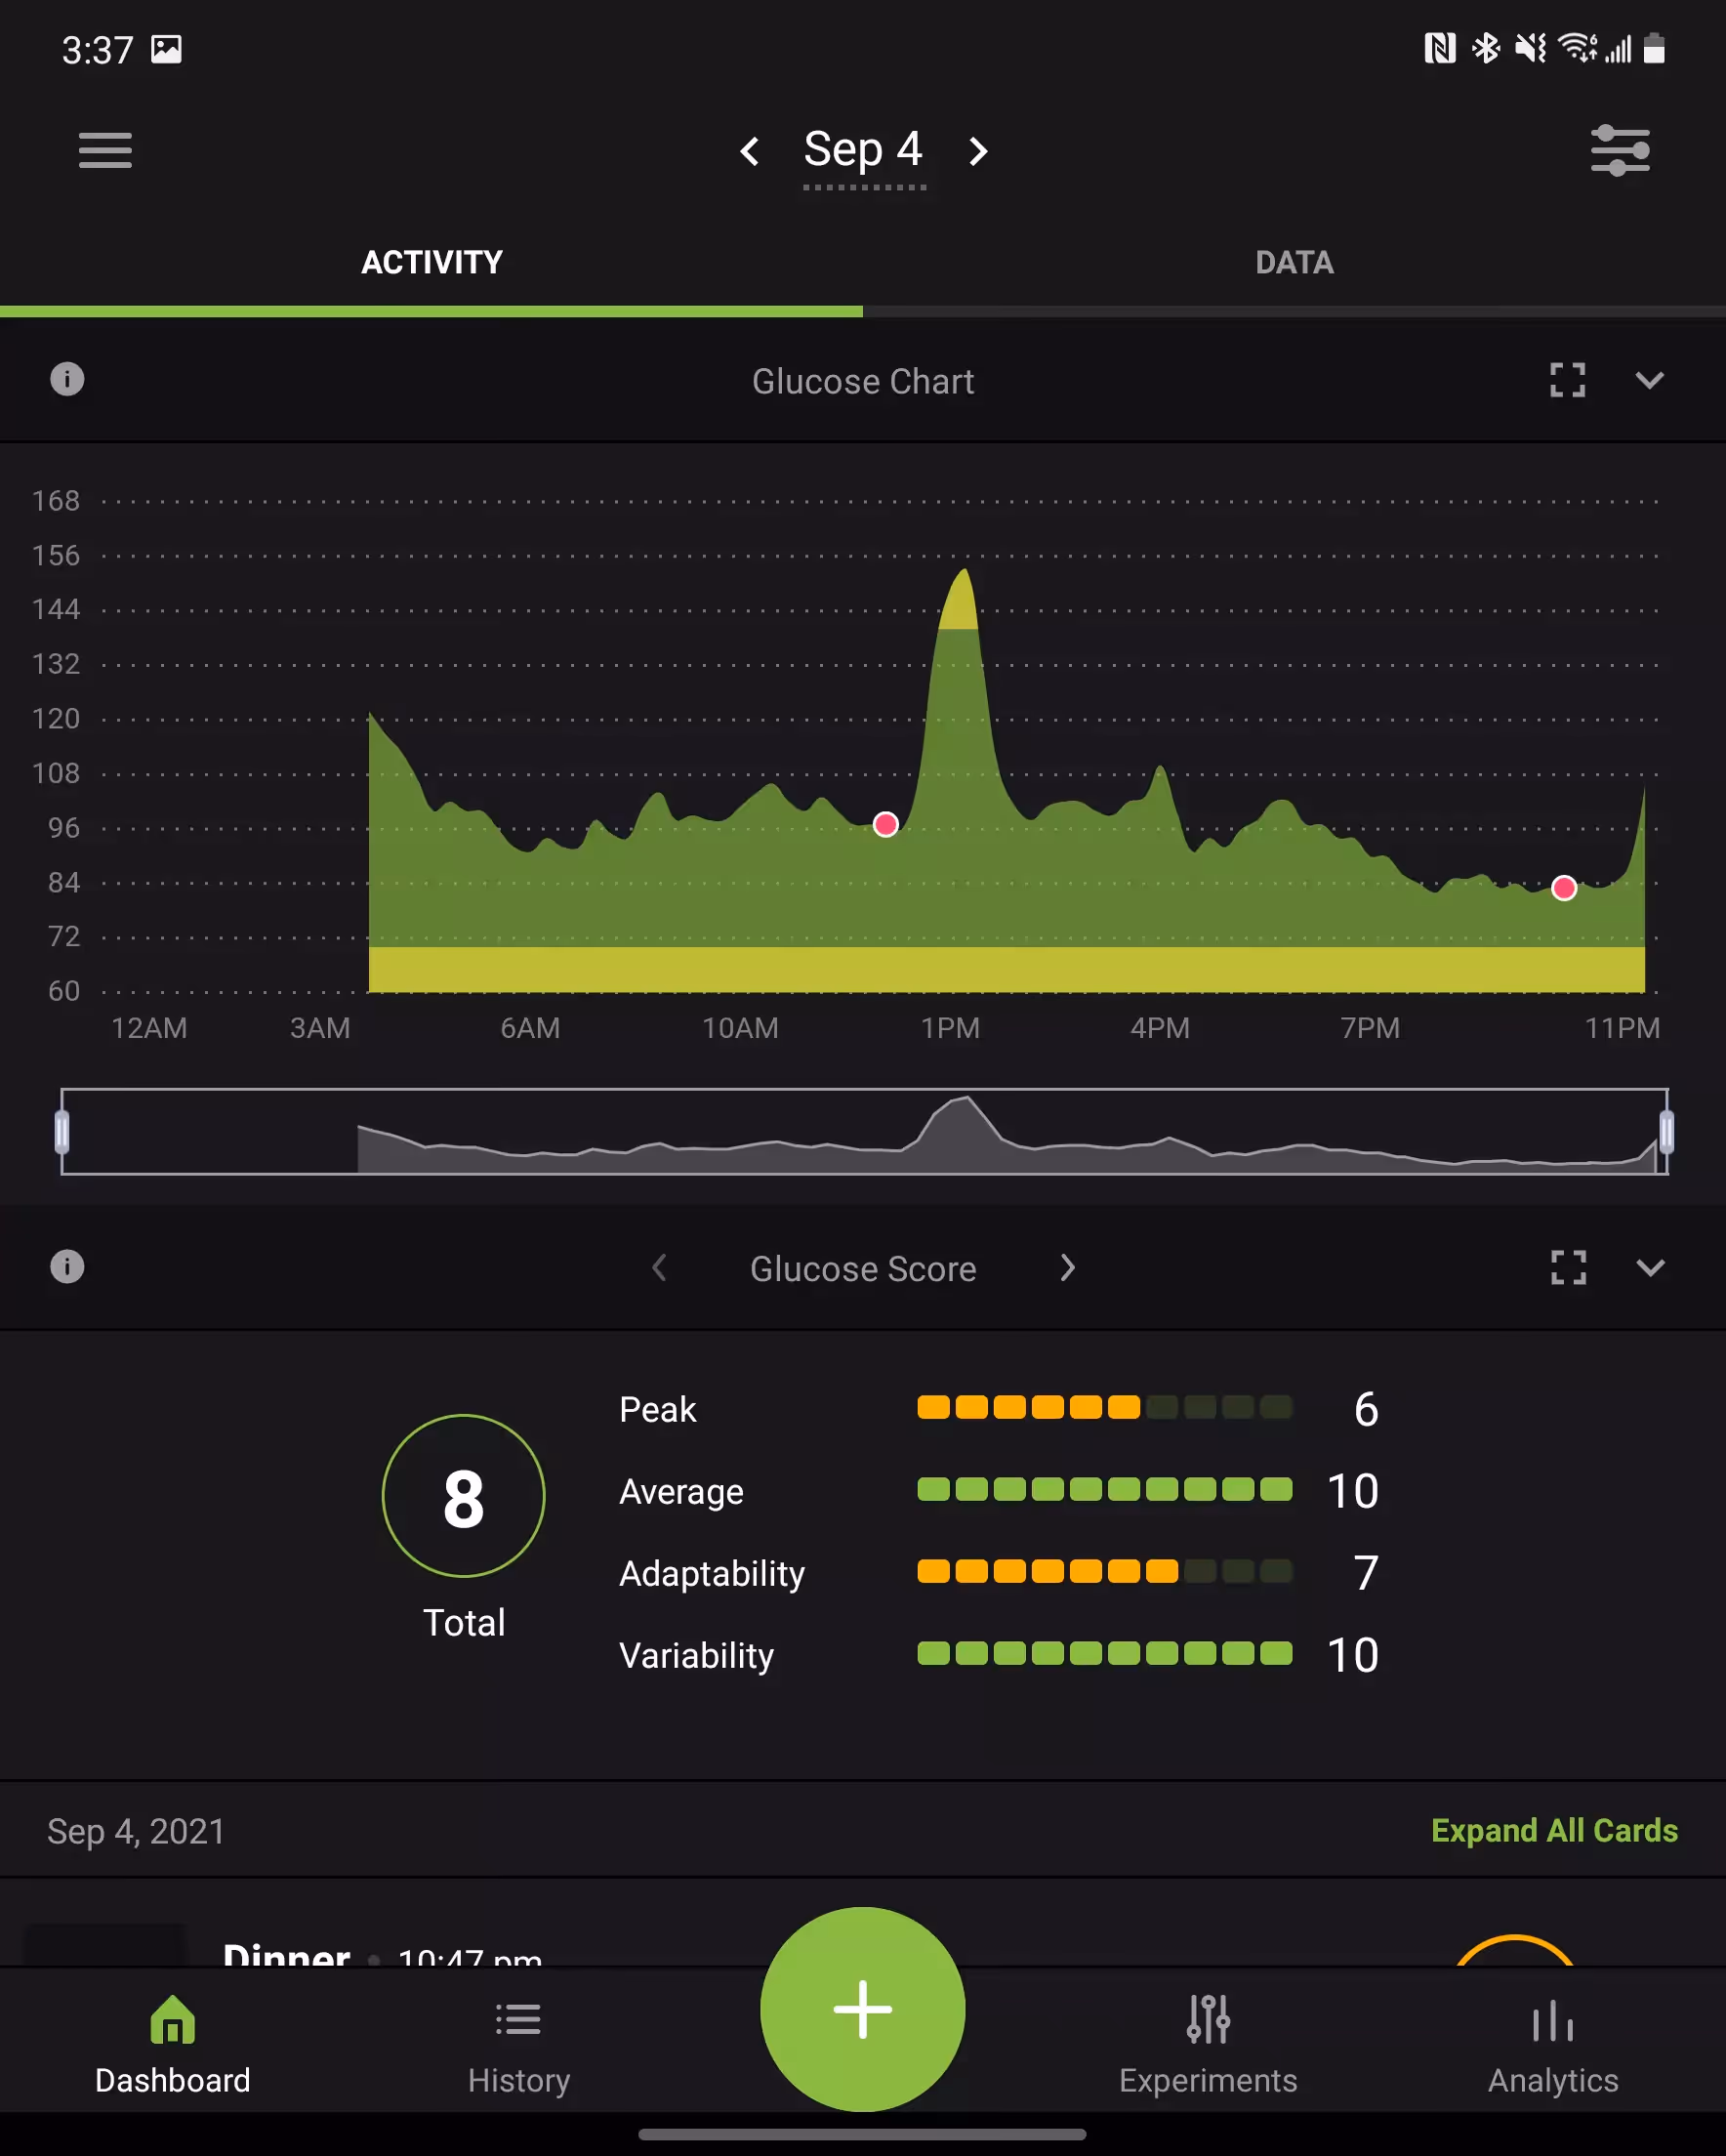Image resolution: width=1726 pixels, height=2156 pixels.
Task: Stay on the ACTIVITY tab
Action: [x=432, y=262]
